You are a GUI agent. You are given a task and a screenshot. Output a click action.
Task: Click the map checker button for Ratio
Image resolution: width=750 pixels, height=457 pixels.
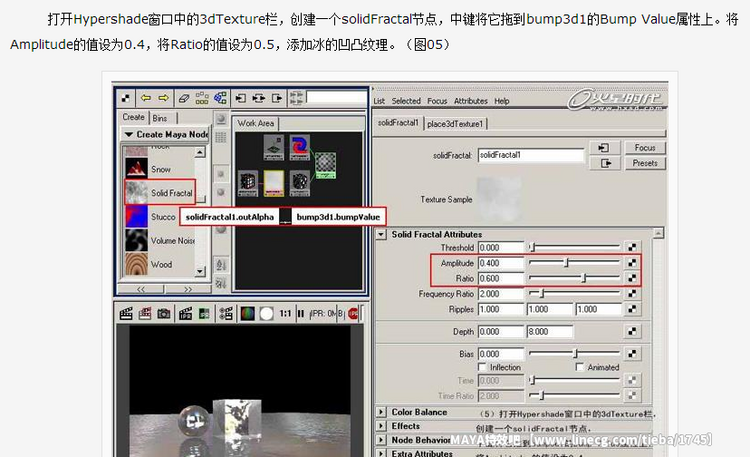[632, 278]
